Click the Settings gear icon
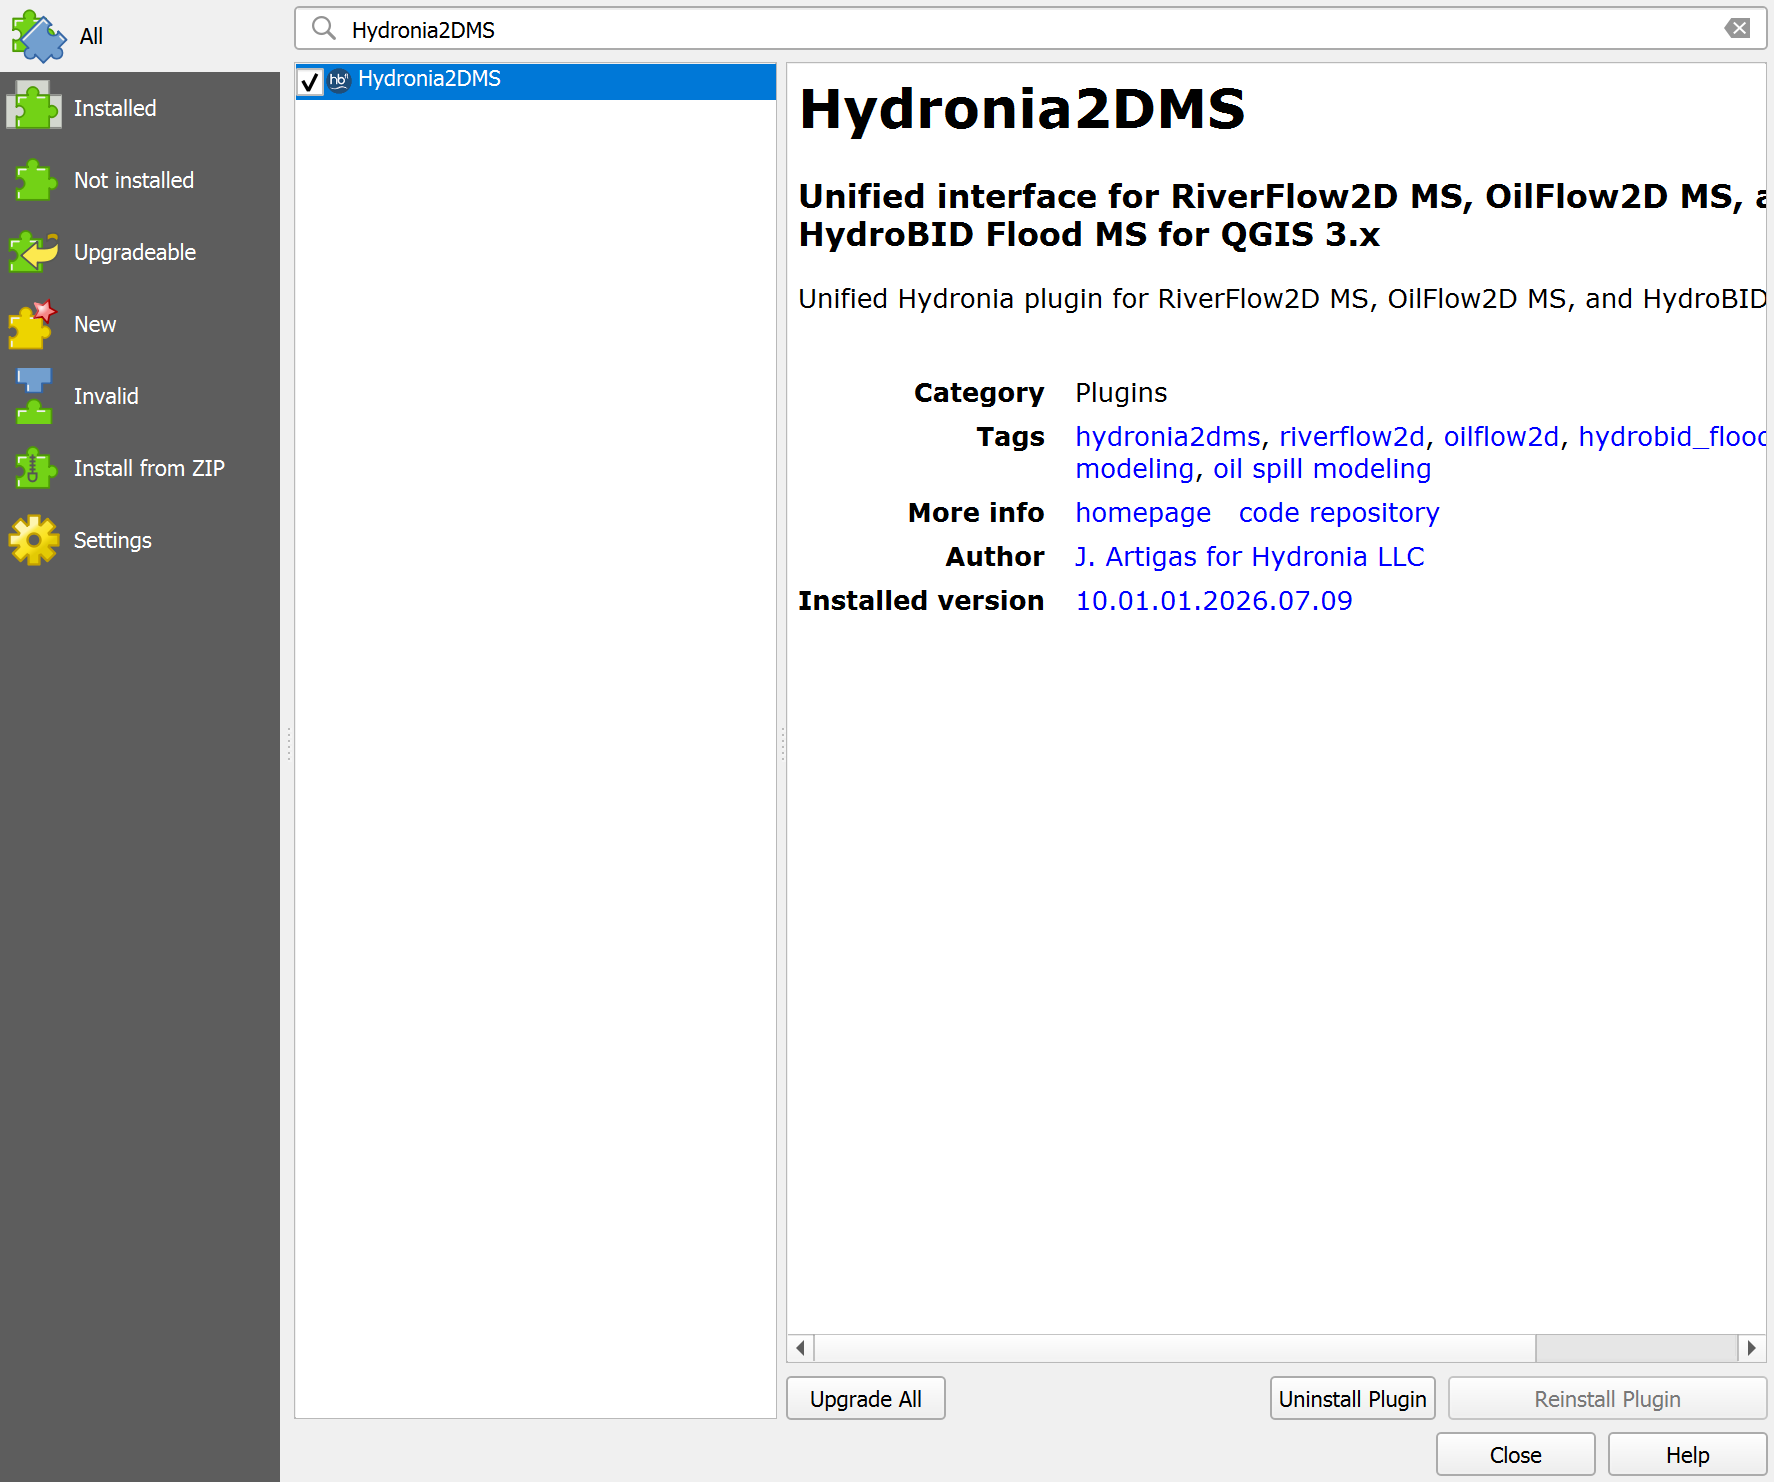The image size is (1774, 1482). (34, 540)
